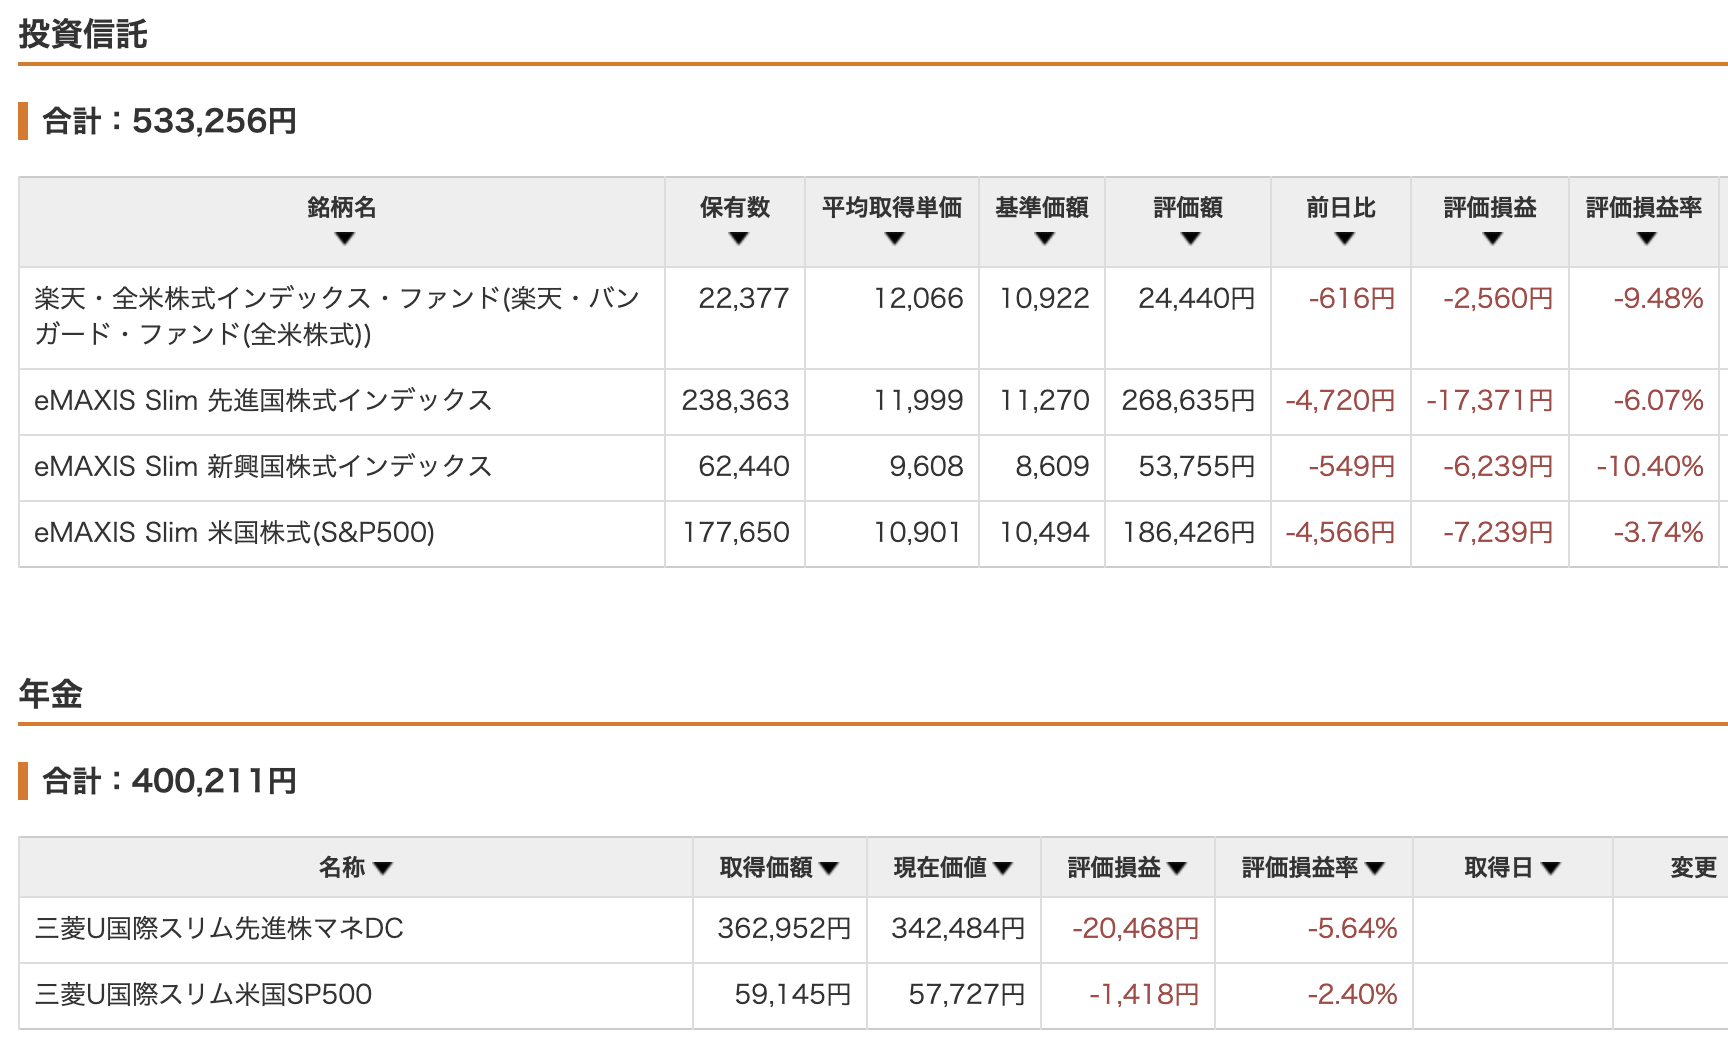Sort by 平均取得単価 column arrow
Viewport: 1728px width, 1050px height.
[x=894, y=239]
